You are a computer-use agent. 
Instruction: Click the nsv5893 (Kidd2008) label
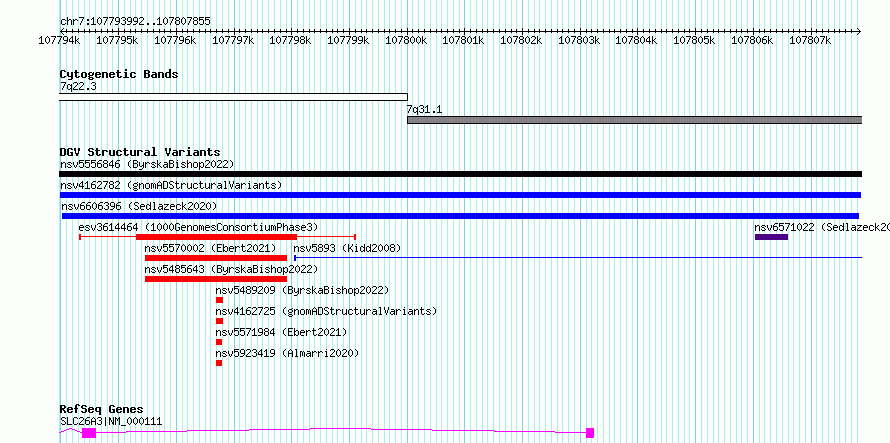pos(347,248)
